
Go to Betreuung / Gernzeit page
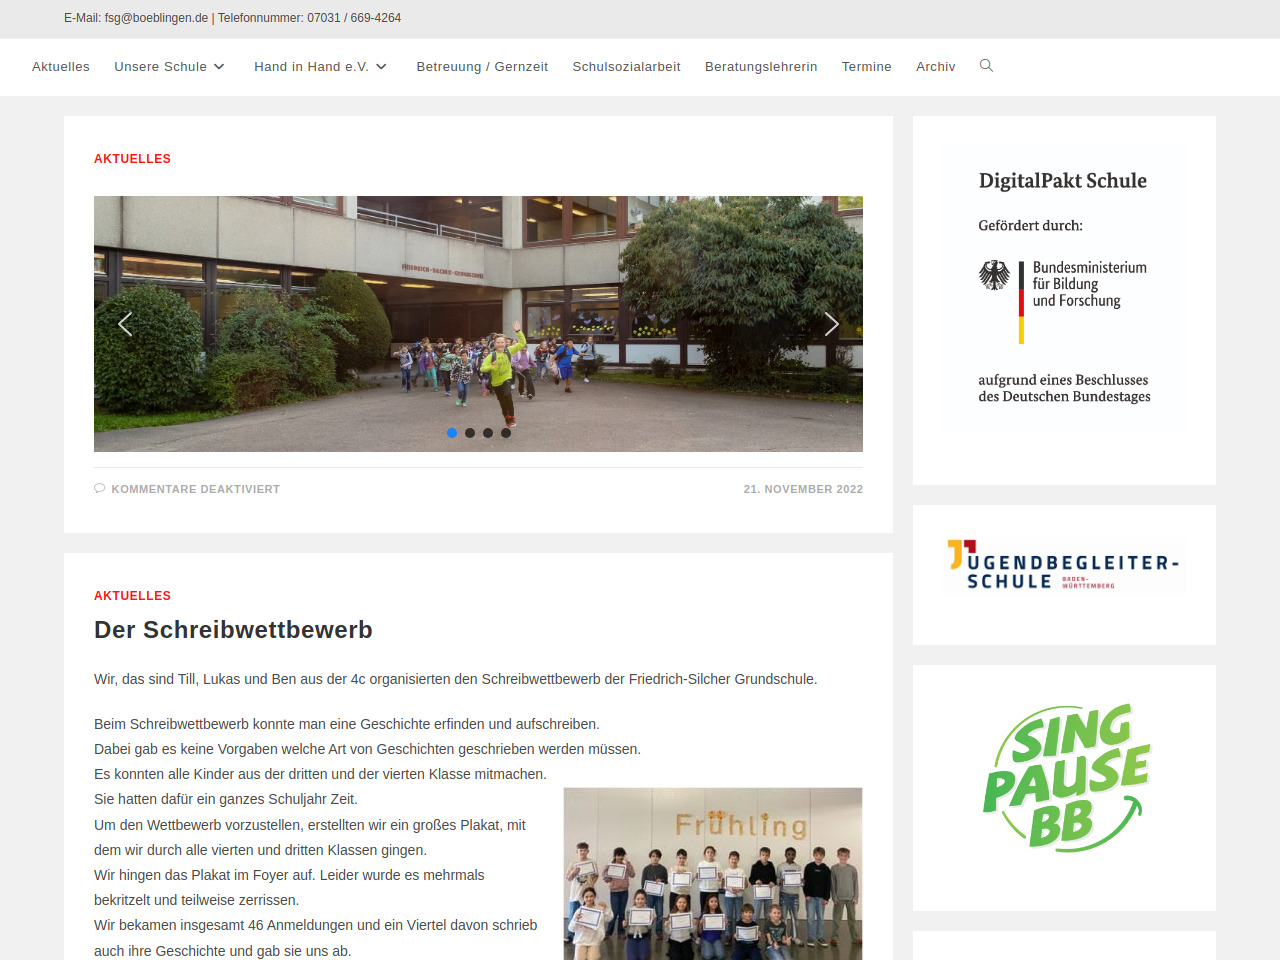click(482, 67)
